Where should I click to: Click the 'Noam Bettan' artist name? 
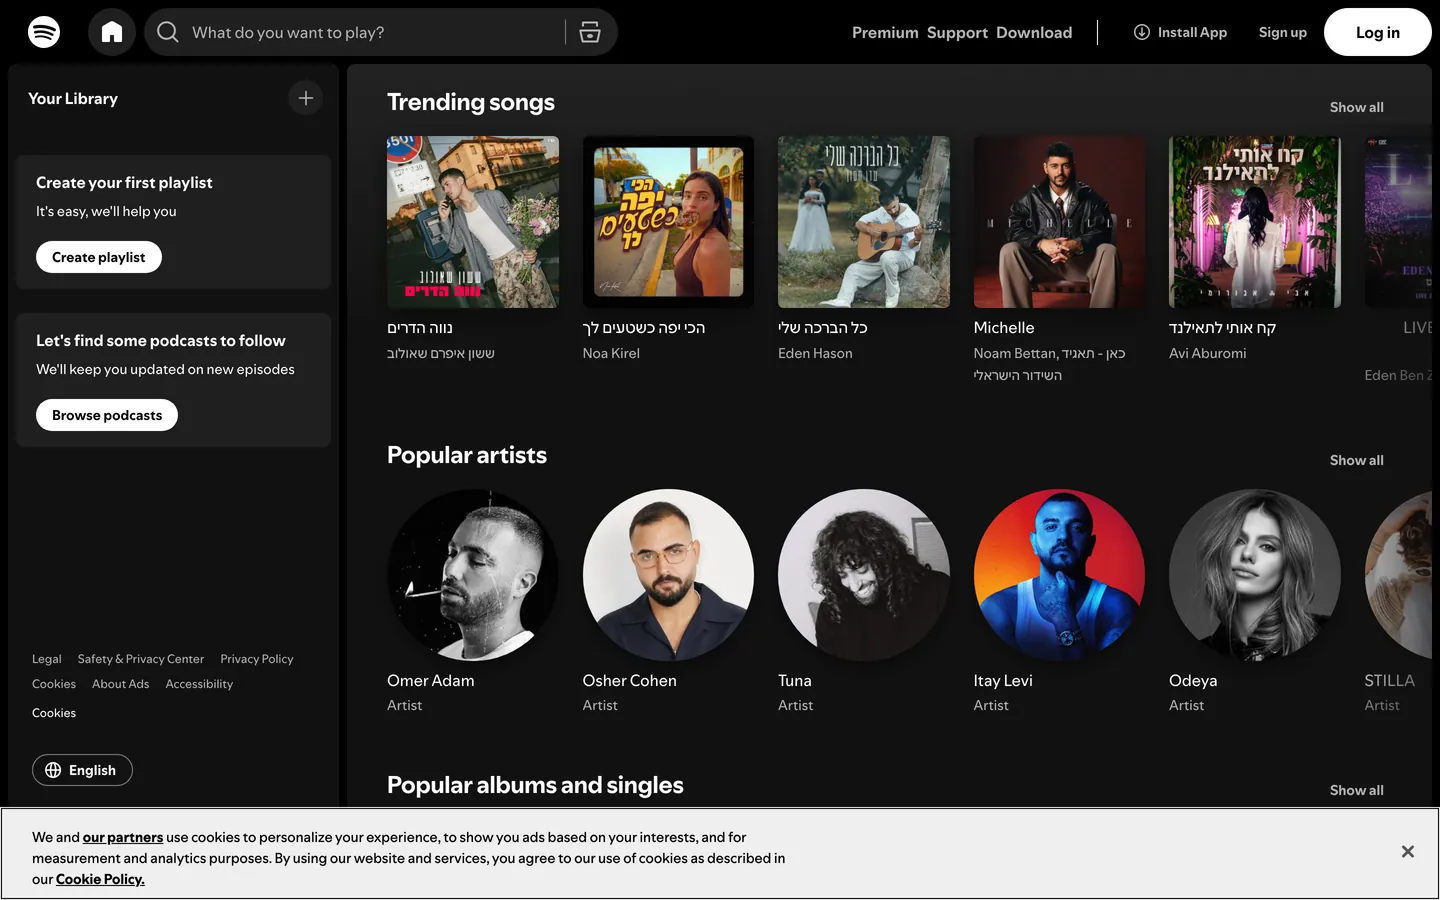[x=1015, y=353]
